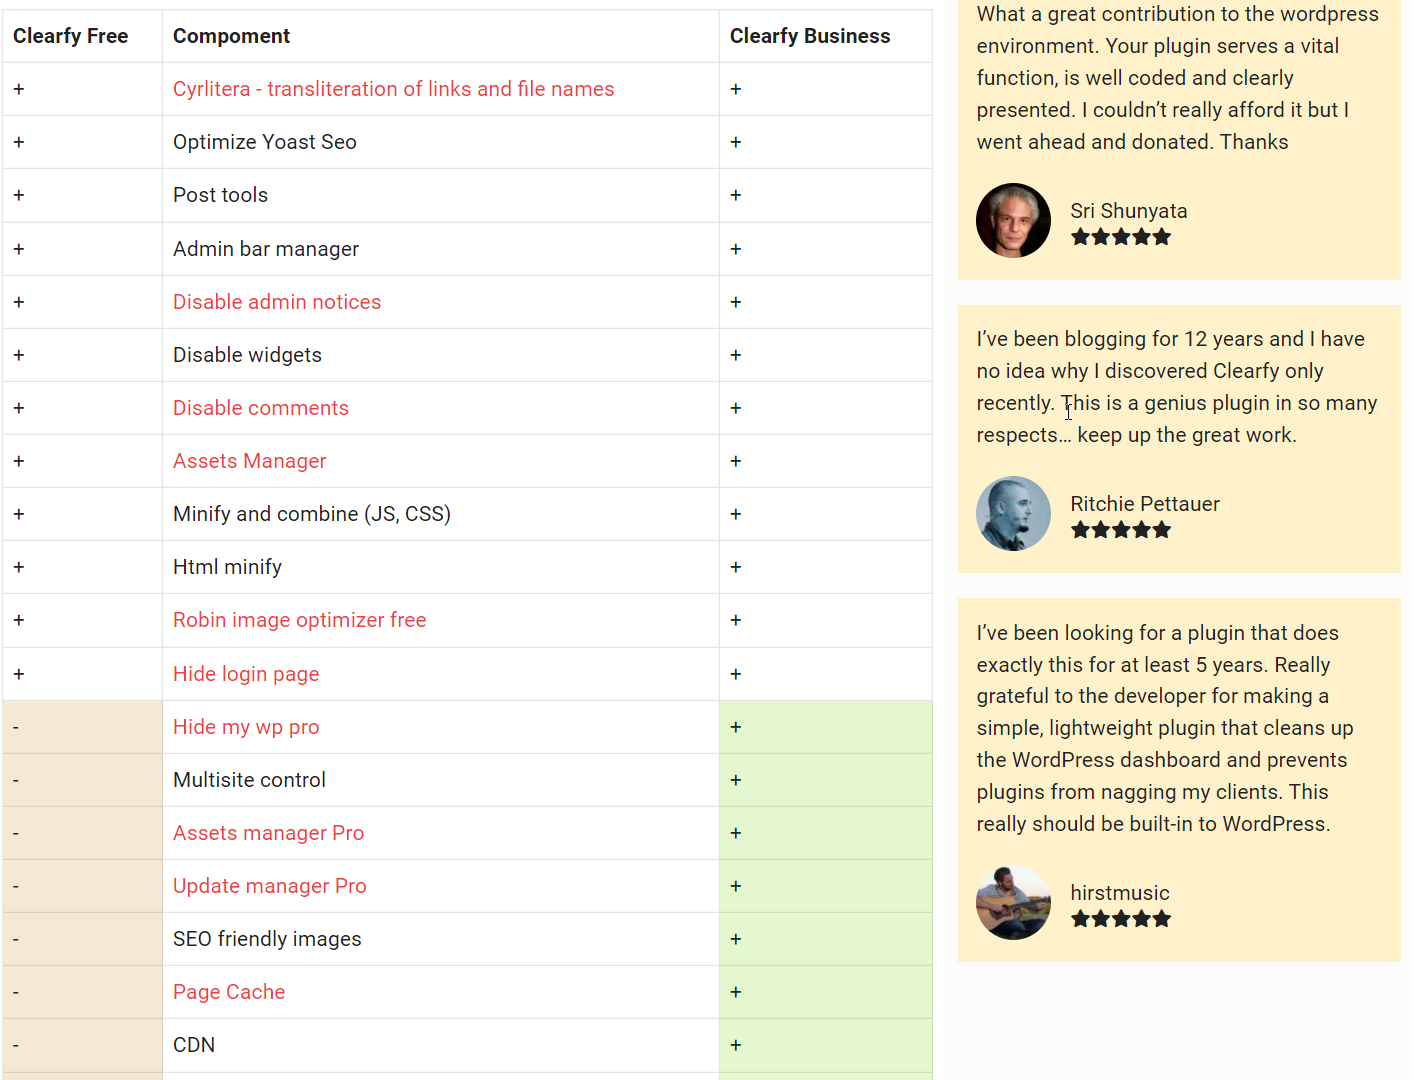
Task: Click the star rating under Sri Shunyata
Action: (1120, 237)
